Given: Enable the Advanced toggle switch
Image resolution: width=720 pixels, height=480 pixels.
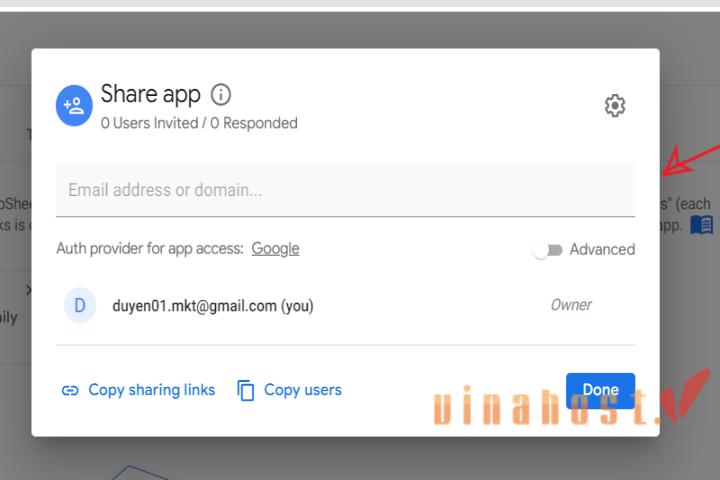Looking at the screenshot, I should pos(548,250).
